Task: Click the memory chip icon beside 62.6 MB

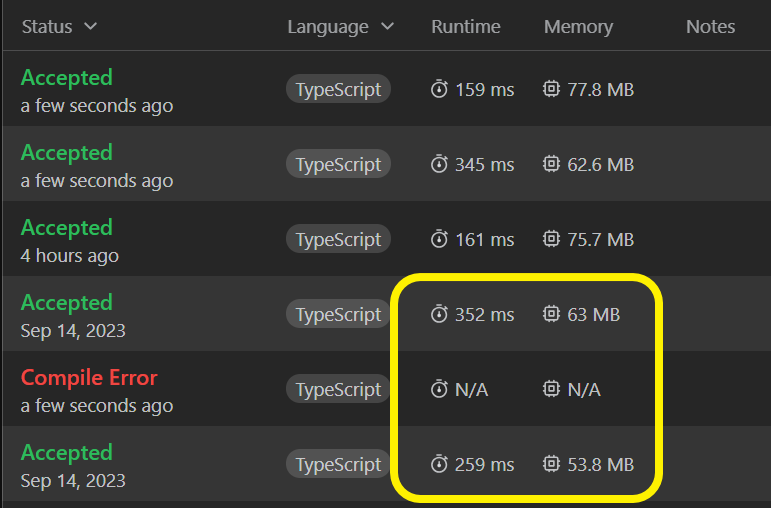Action: point(551,164)
